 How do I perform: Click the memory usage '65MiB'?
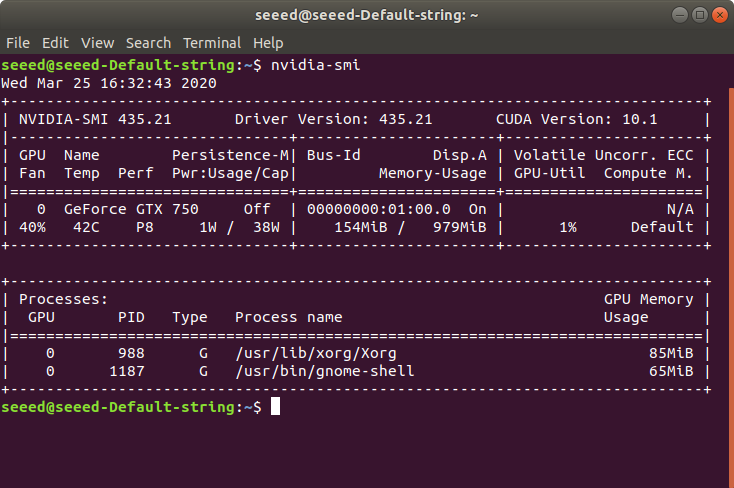pos(671,371)
